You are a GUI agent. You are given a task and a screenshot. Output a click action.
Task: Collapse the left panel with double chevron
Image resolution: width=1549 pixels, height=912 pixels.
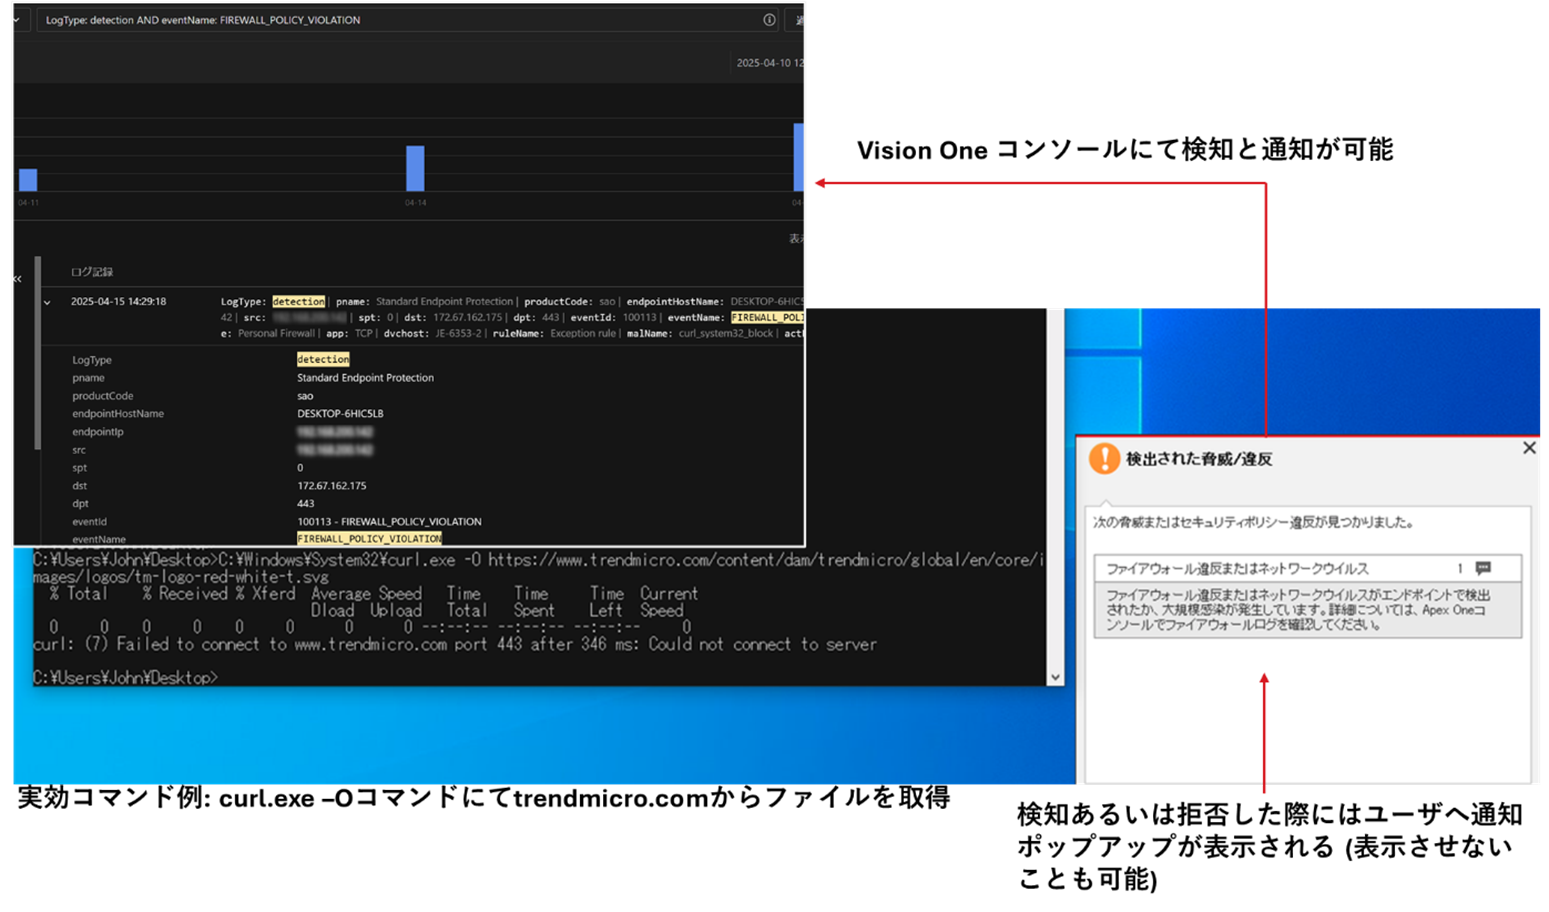click(x=17, y=279)
